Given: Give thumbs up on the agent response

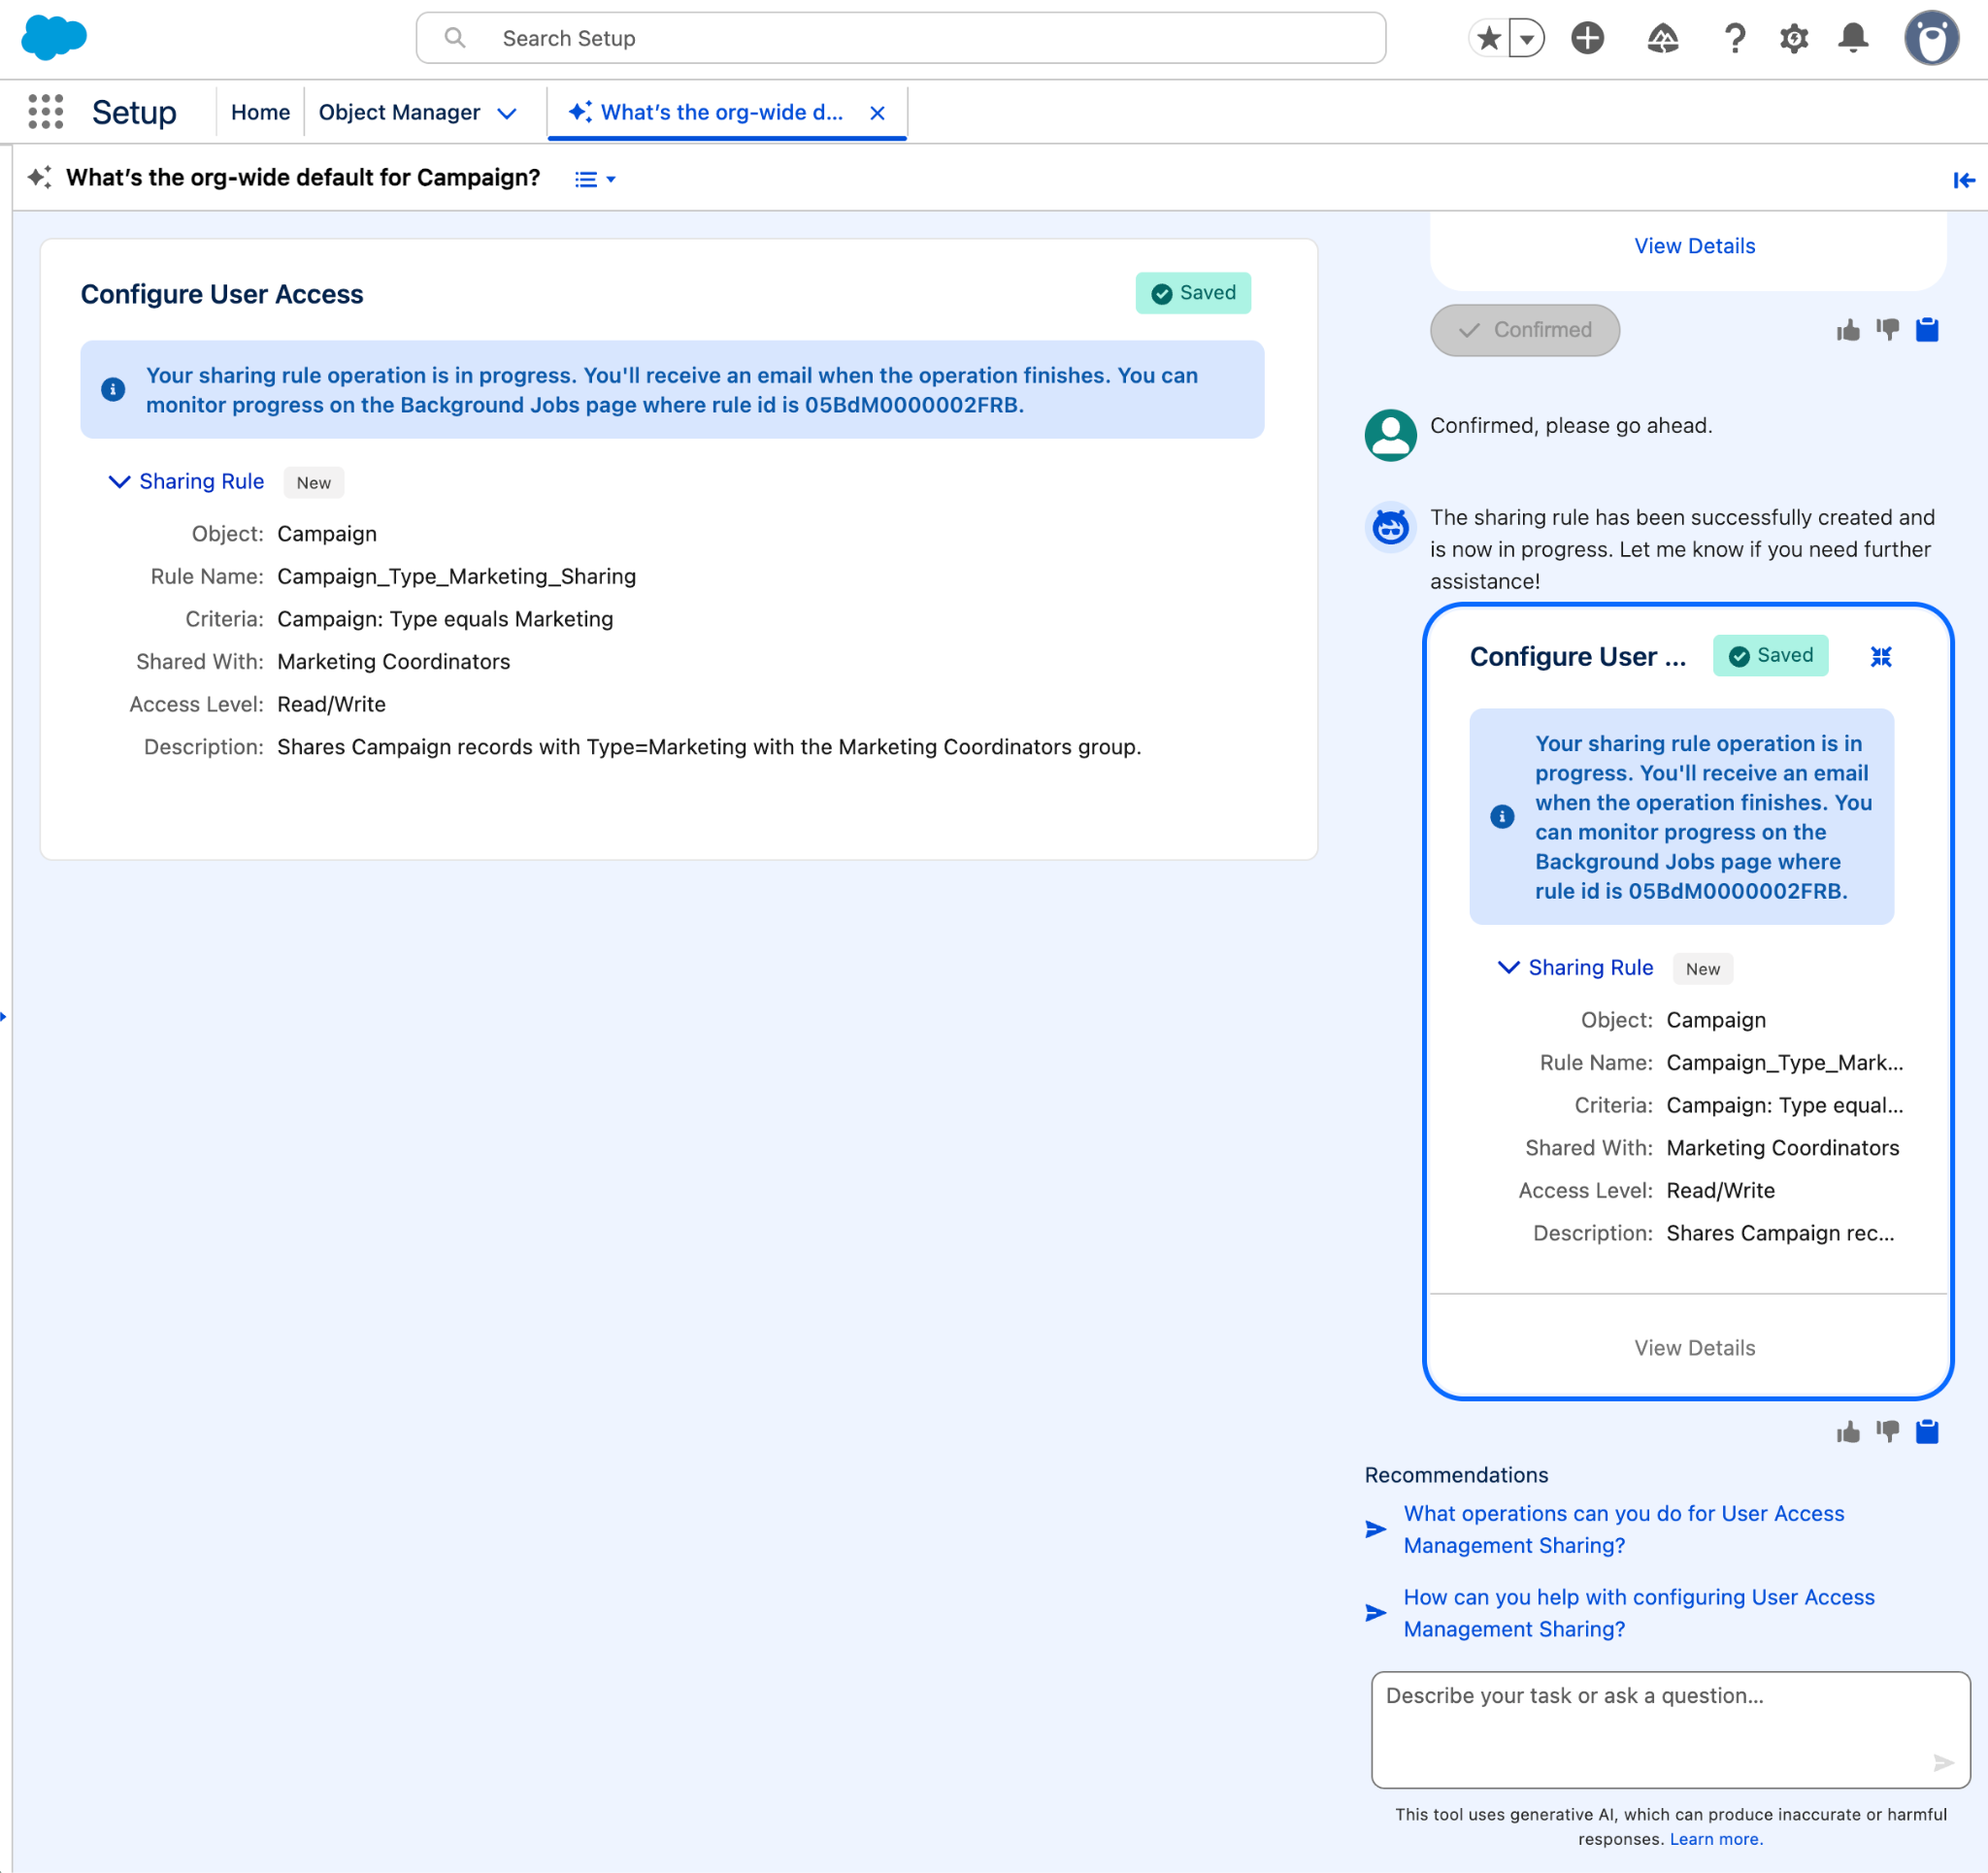Looking at the screenshot, I should tap(1848, 1432).
